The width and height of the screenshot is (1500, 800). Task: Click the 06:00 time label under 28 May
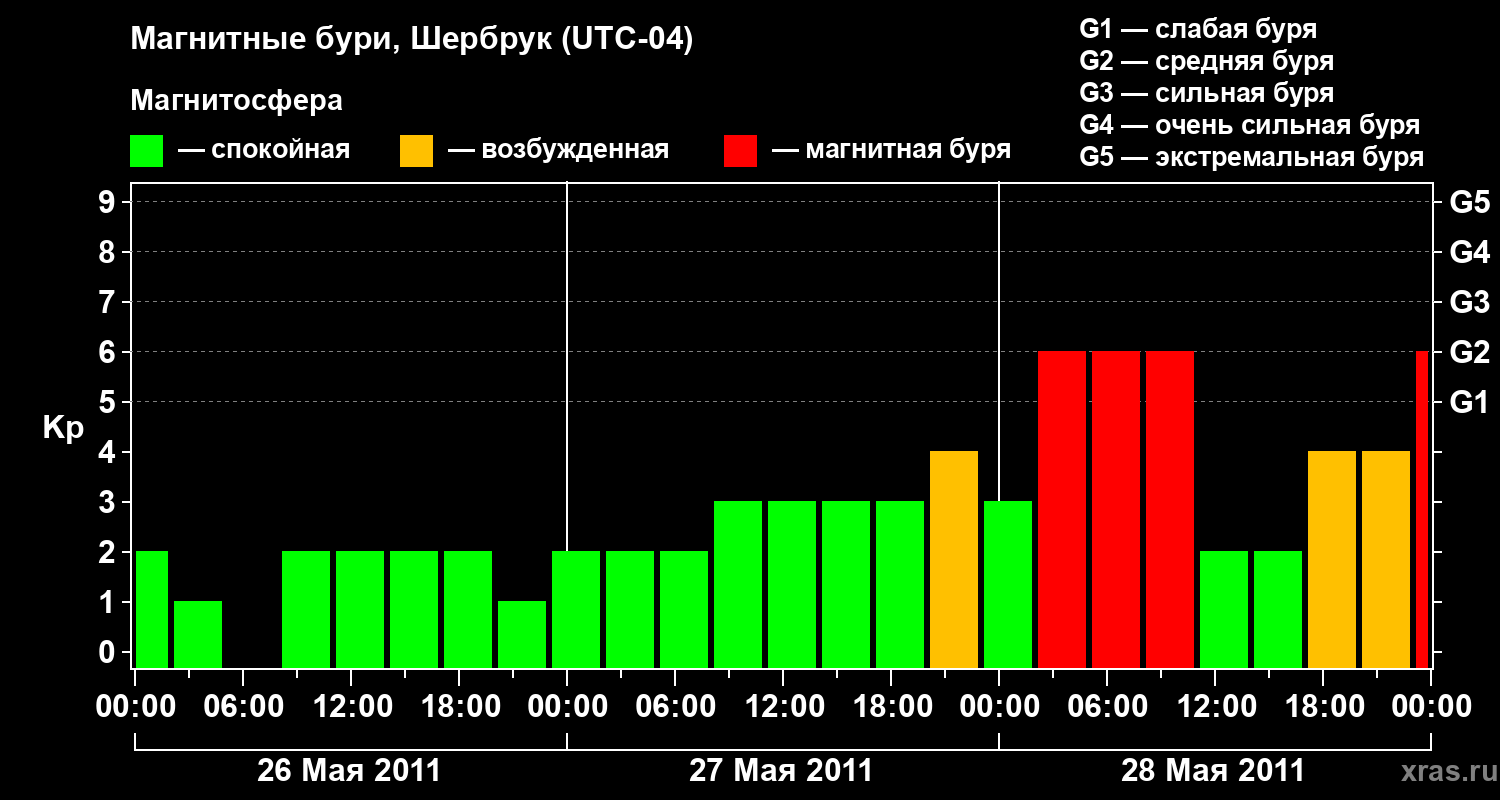(x=1107, y=706)
